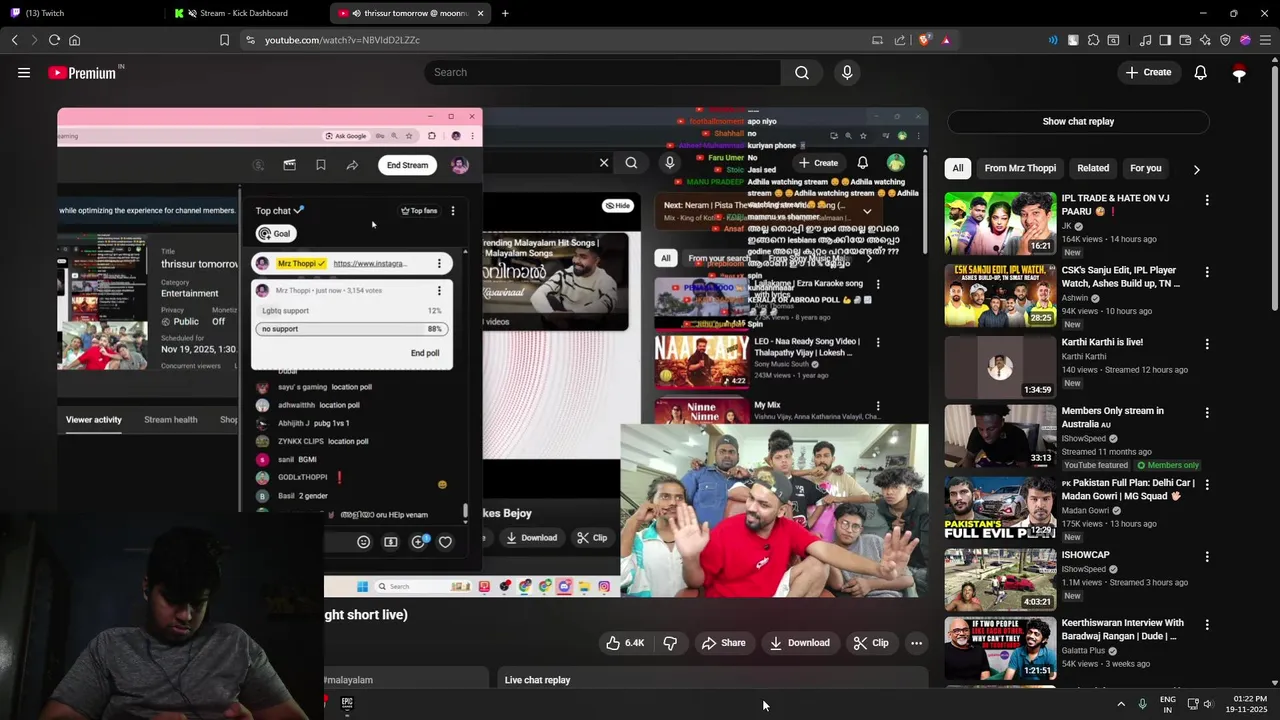The width and height of the screenshot is (1280, 720).
Task: Click the taskbar microphone tray icon
Action: [x=1142, y=704]
